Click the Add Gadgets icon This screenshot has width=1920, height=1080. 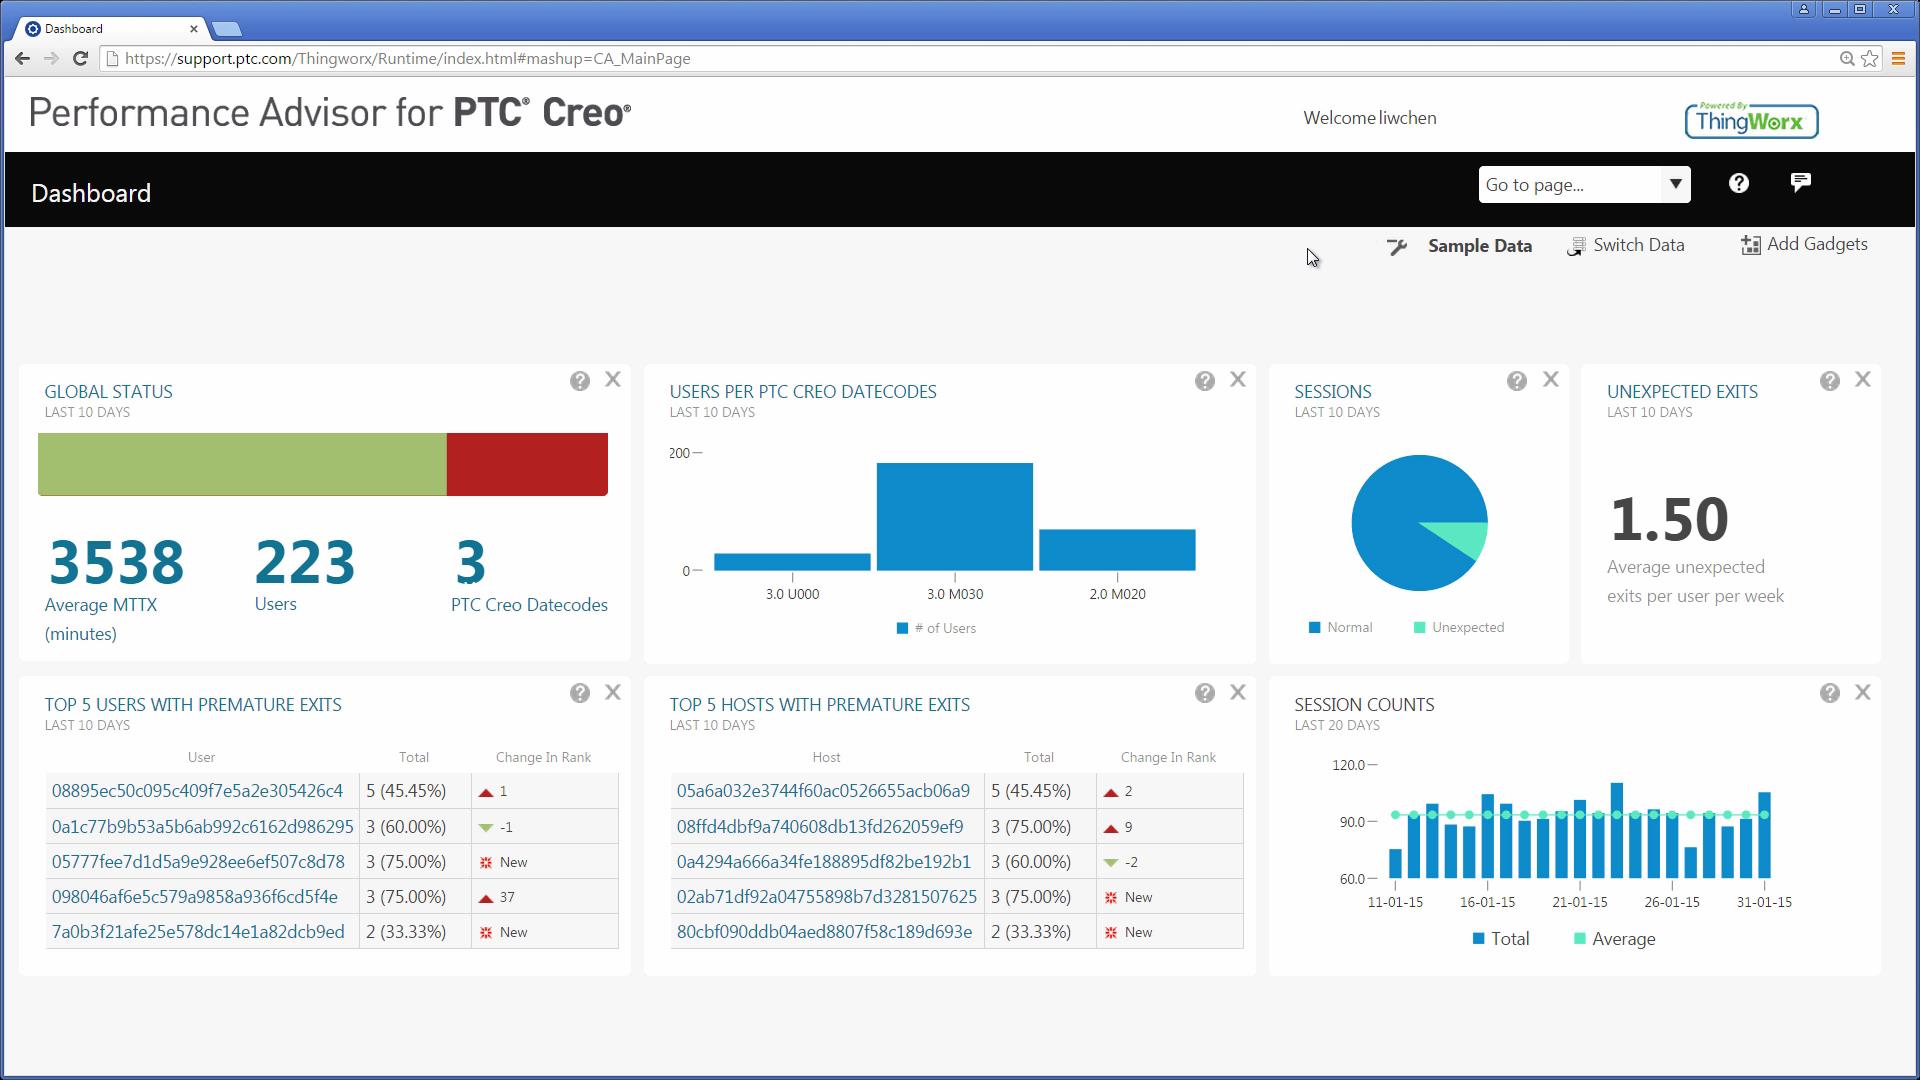(1750, 246)
